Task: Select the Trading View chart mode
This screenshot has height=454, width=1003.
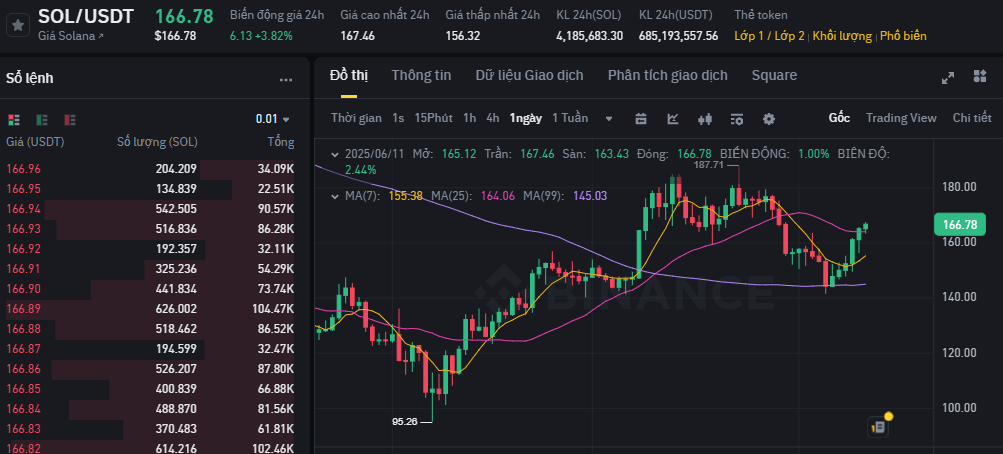Action: coord(901,118)
